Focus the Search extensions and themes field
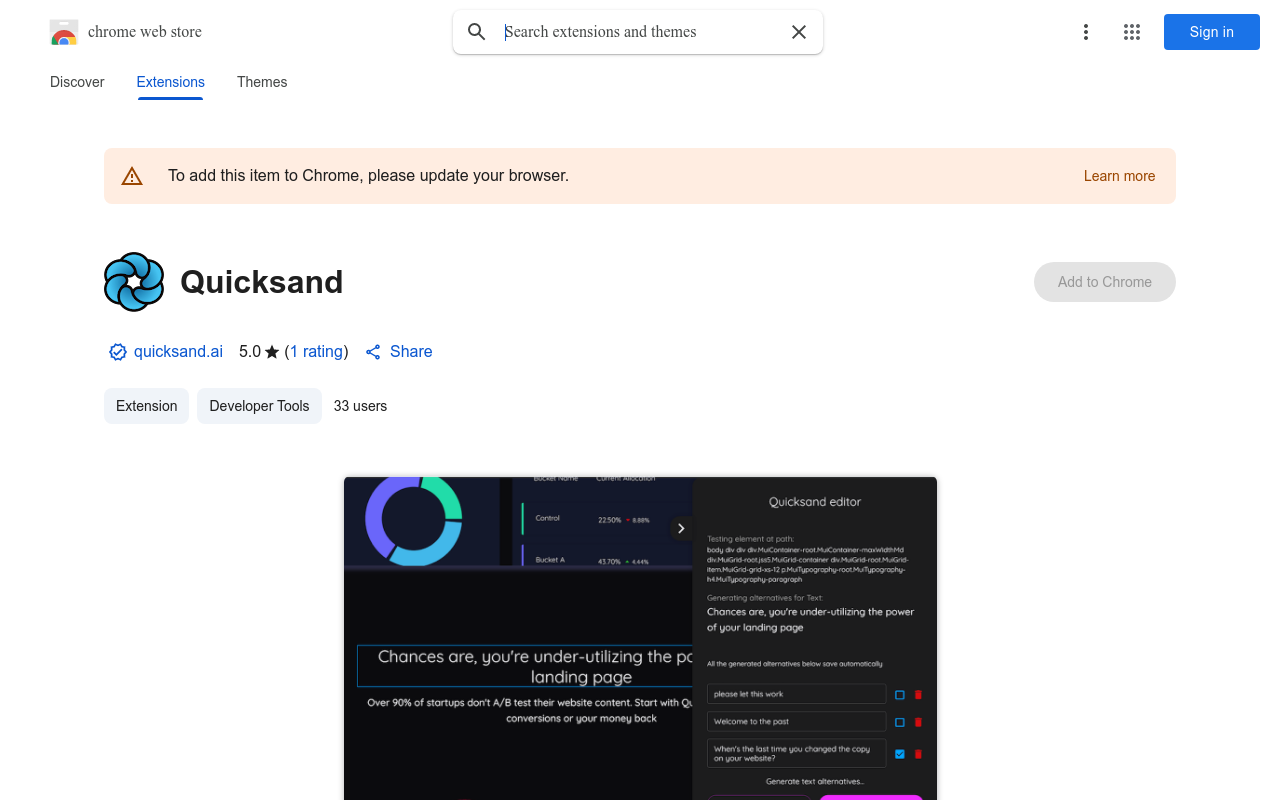The image size is (1280, 800). coord(640,32)
